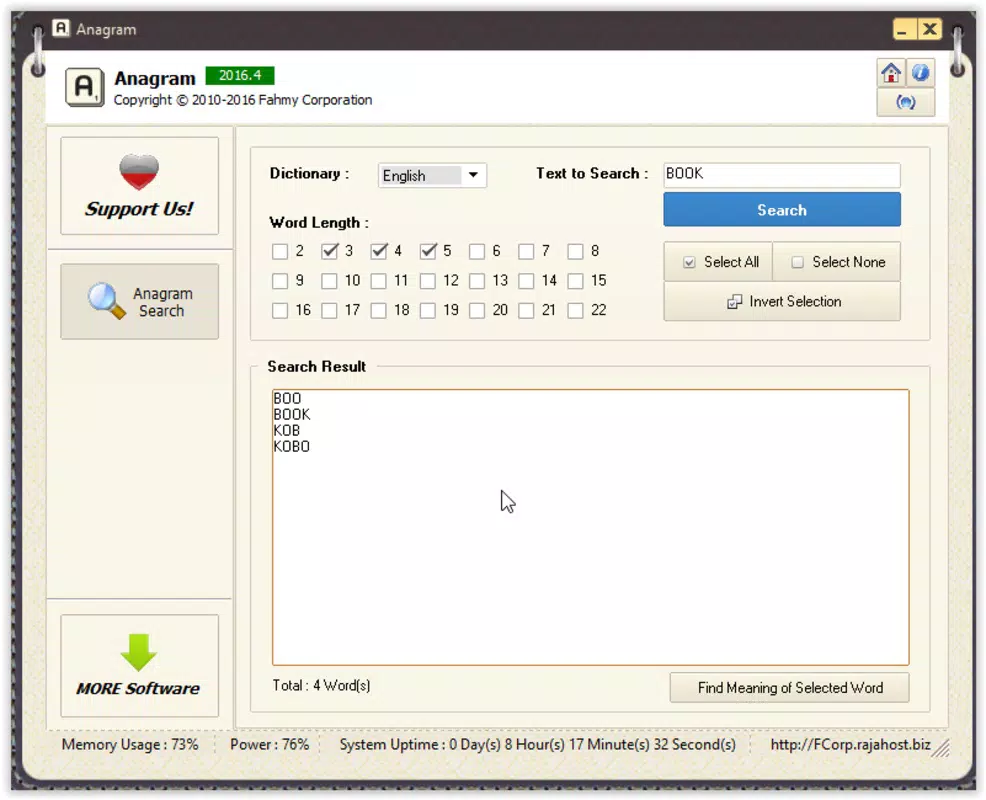Click Invert Selection button
Screen dimensions: 986x800
[782, 302]
